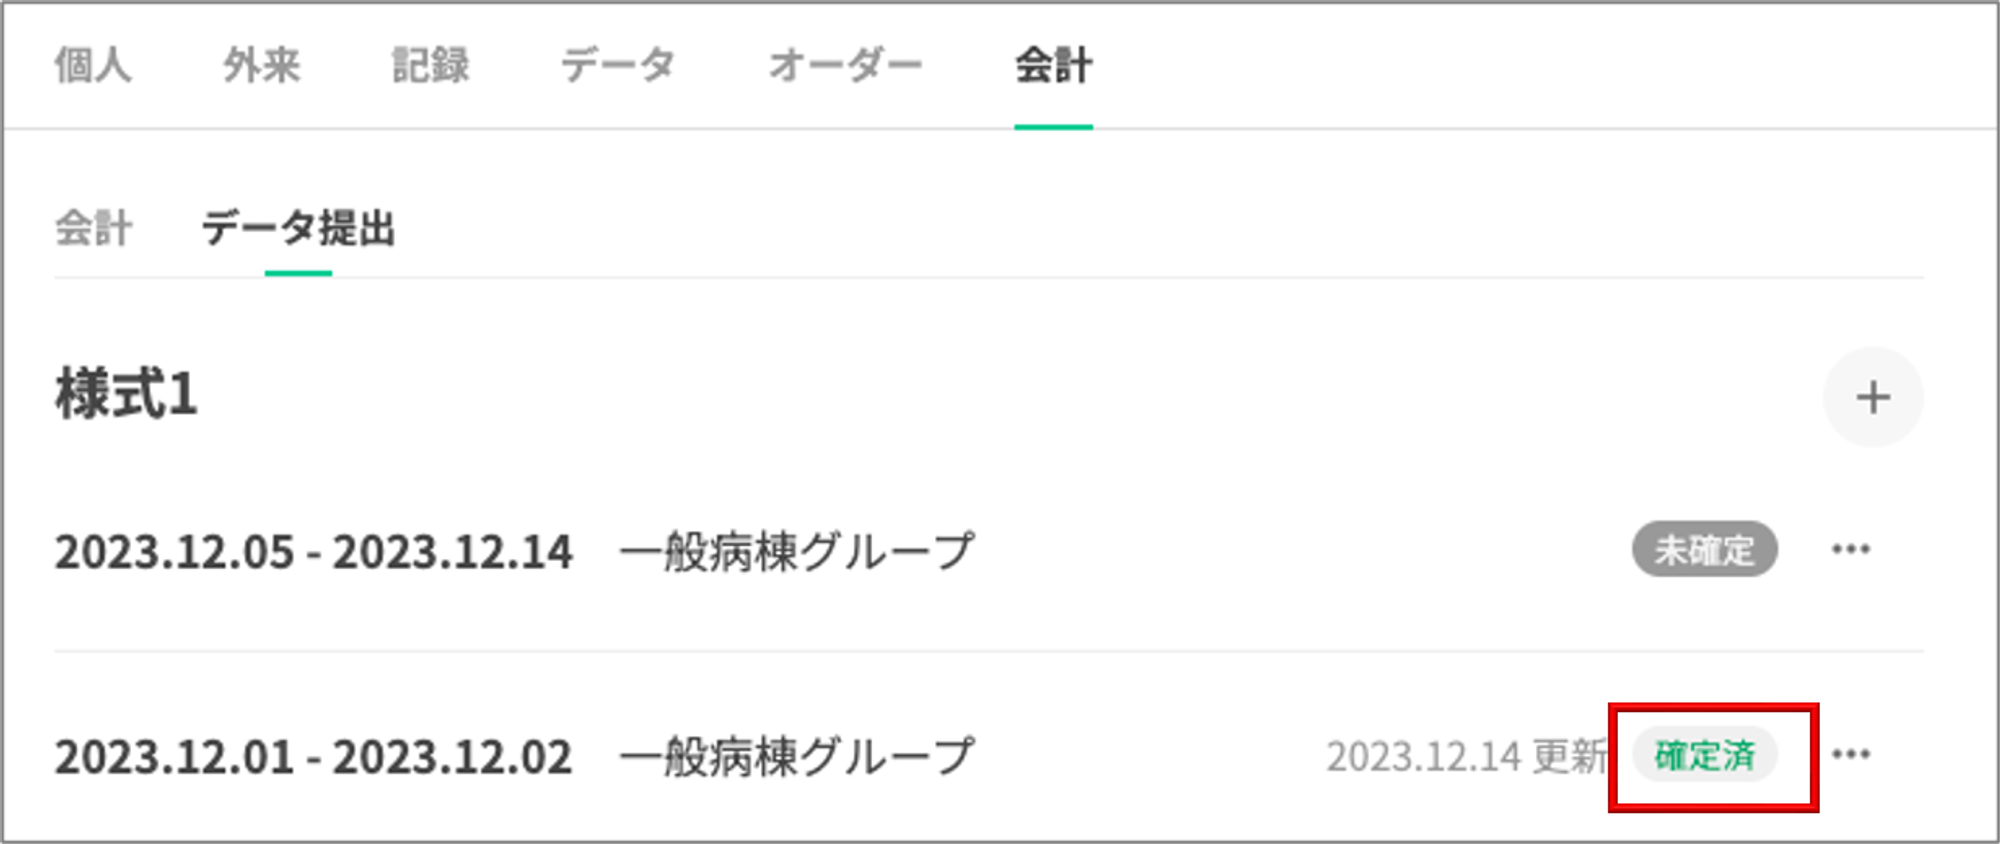This screenshot has height=844, width=2000.
Task: Open more options for the 未確定 entry
Action: click(1851, 549)
